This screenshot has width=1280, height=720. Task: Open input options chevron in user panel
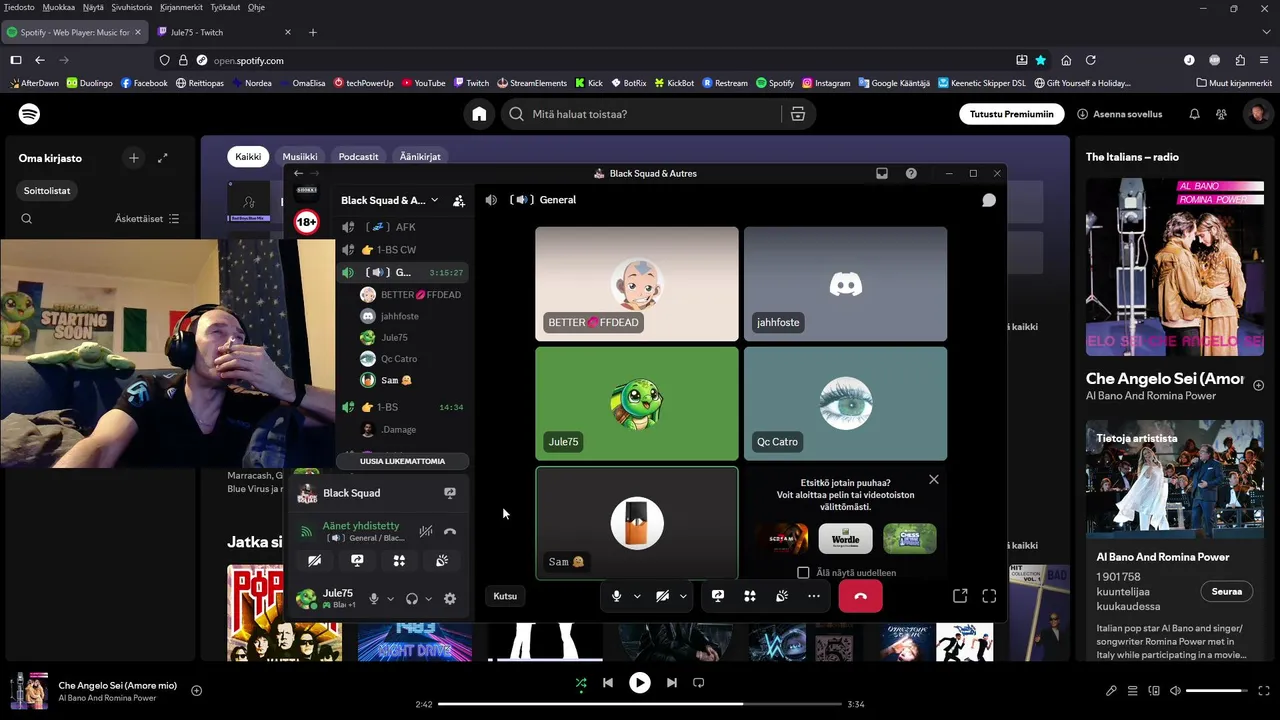tap(390, 598)
